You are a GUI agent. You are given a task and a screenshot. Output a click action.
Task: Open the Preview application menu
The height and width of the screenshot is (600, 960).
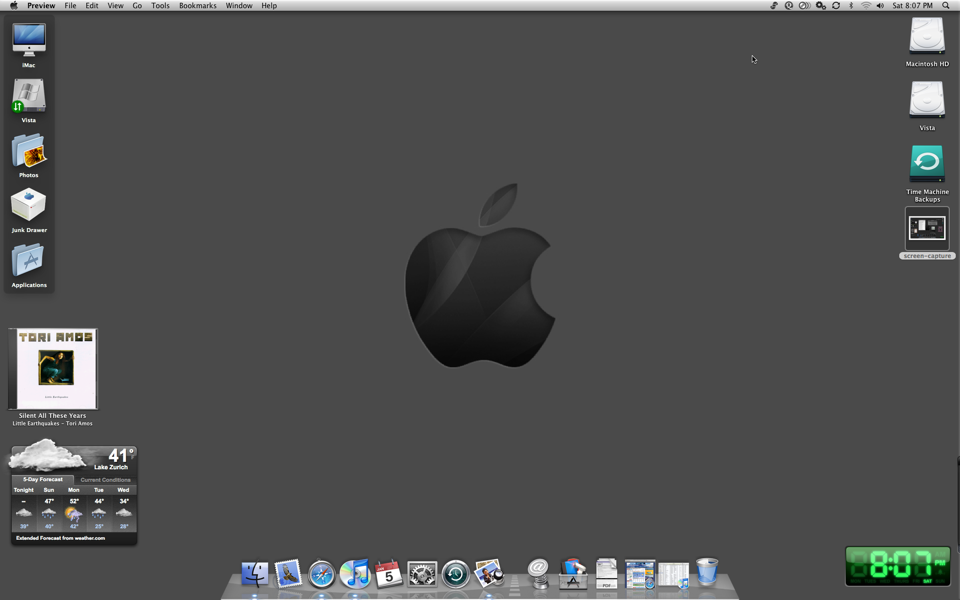point(41,6)
